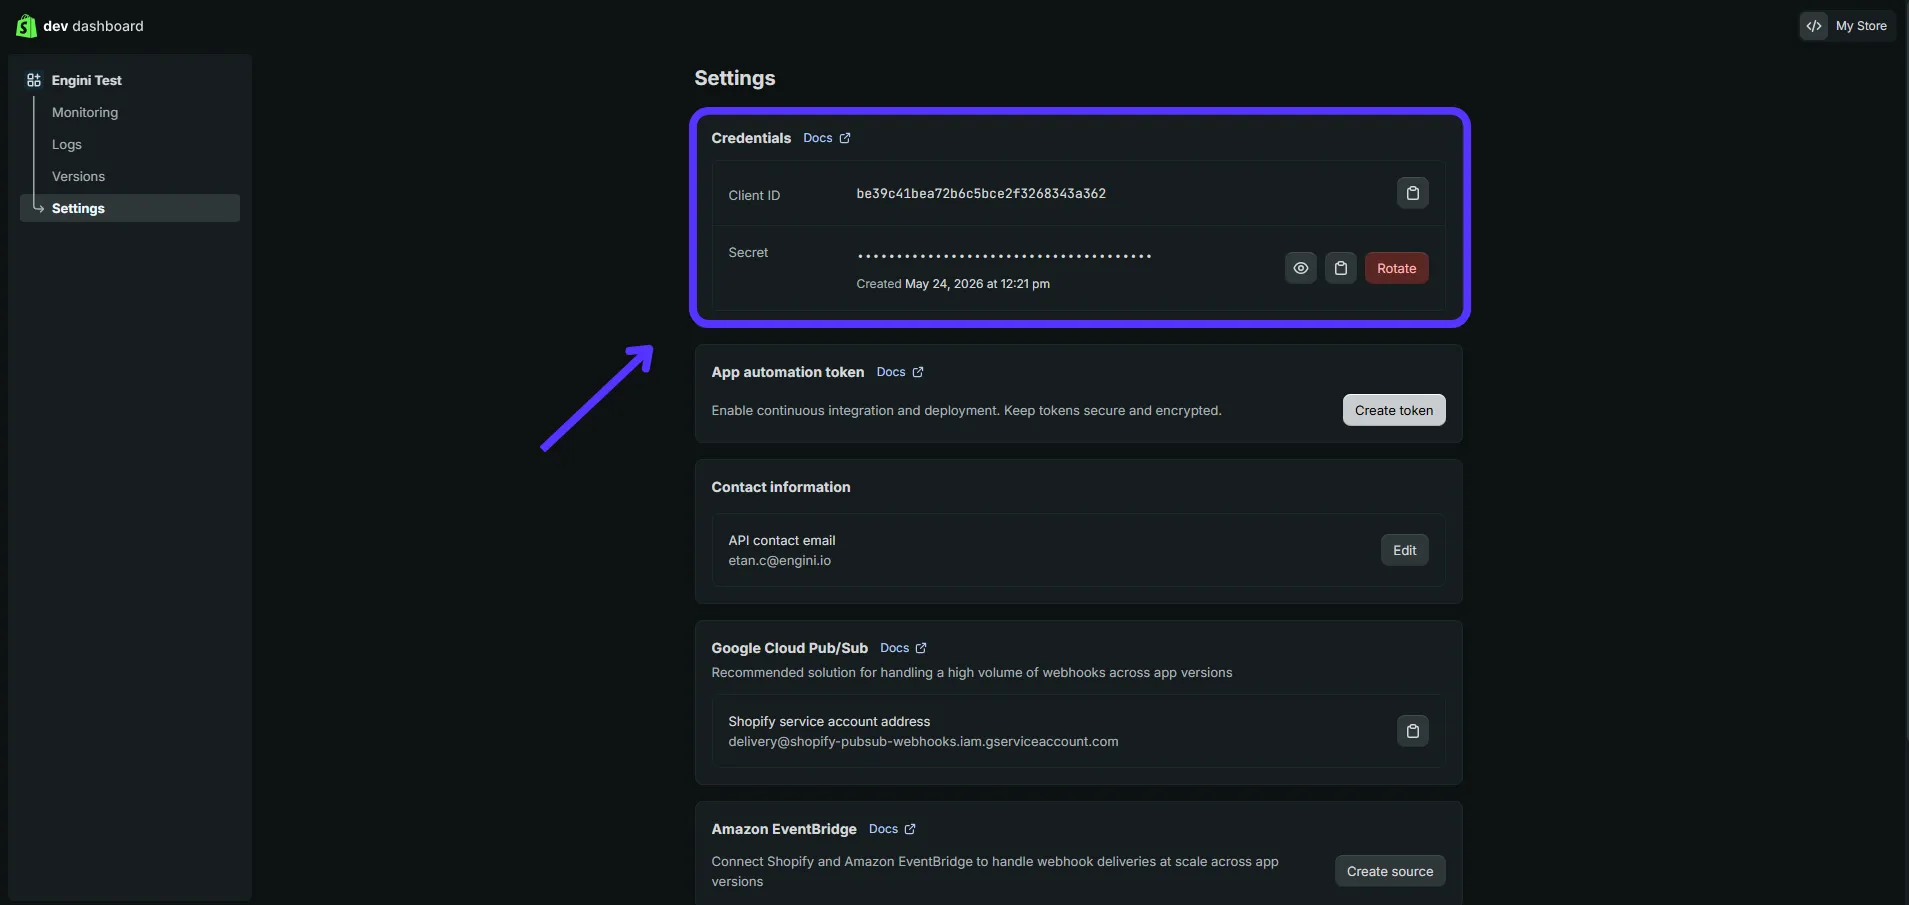Click the Shopify logo in the header
Image resolution: width=1909 pixels, height=905 pixels.
[26, 26]
